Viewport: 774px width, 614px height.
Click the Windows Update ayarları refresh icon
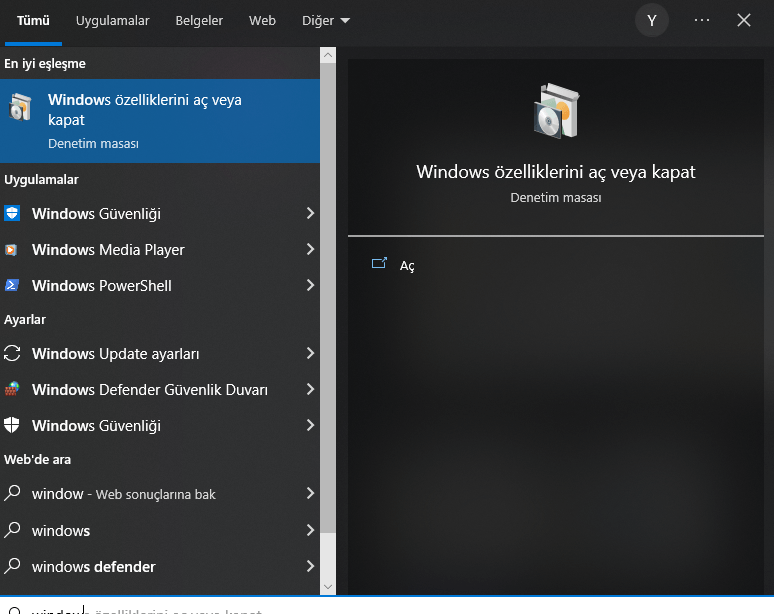12,353
